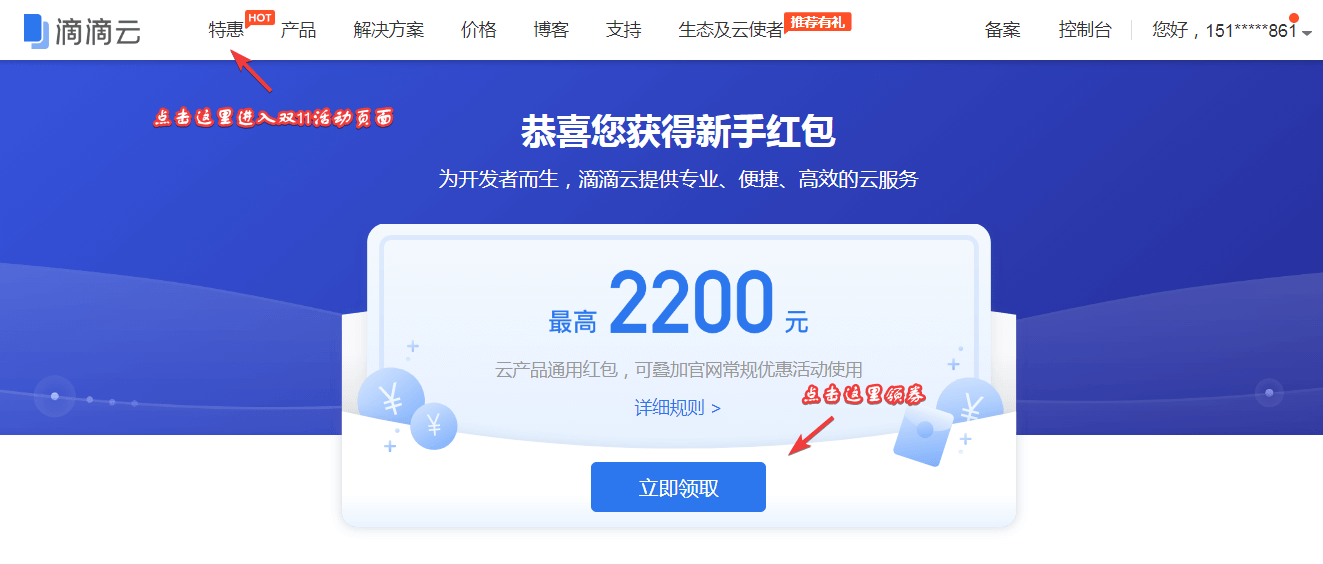This screenshot has height=564, width=1323.
Task: Open the 控制台 link
Action: pos(1085,30)
